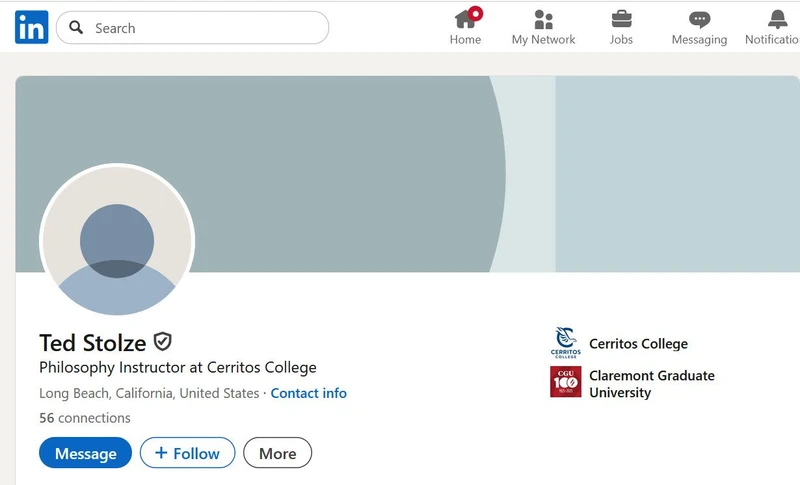This screenshot has height=485, width=800.
Task: Click the verification shield badge beside Ted Stolze
Action: [x=163, y=341]
